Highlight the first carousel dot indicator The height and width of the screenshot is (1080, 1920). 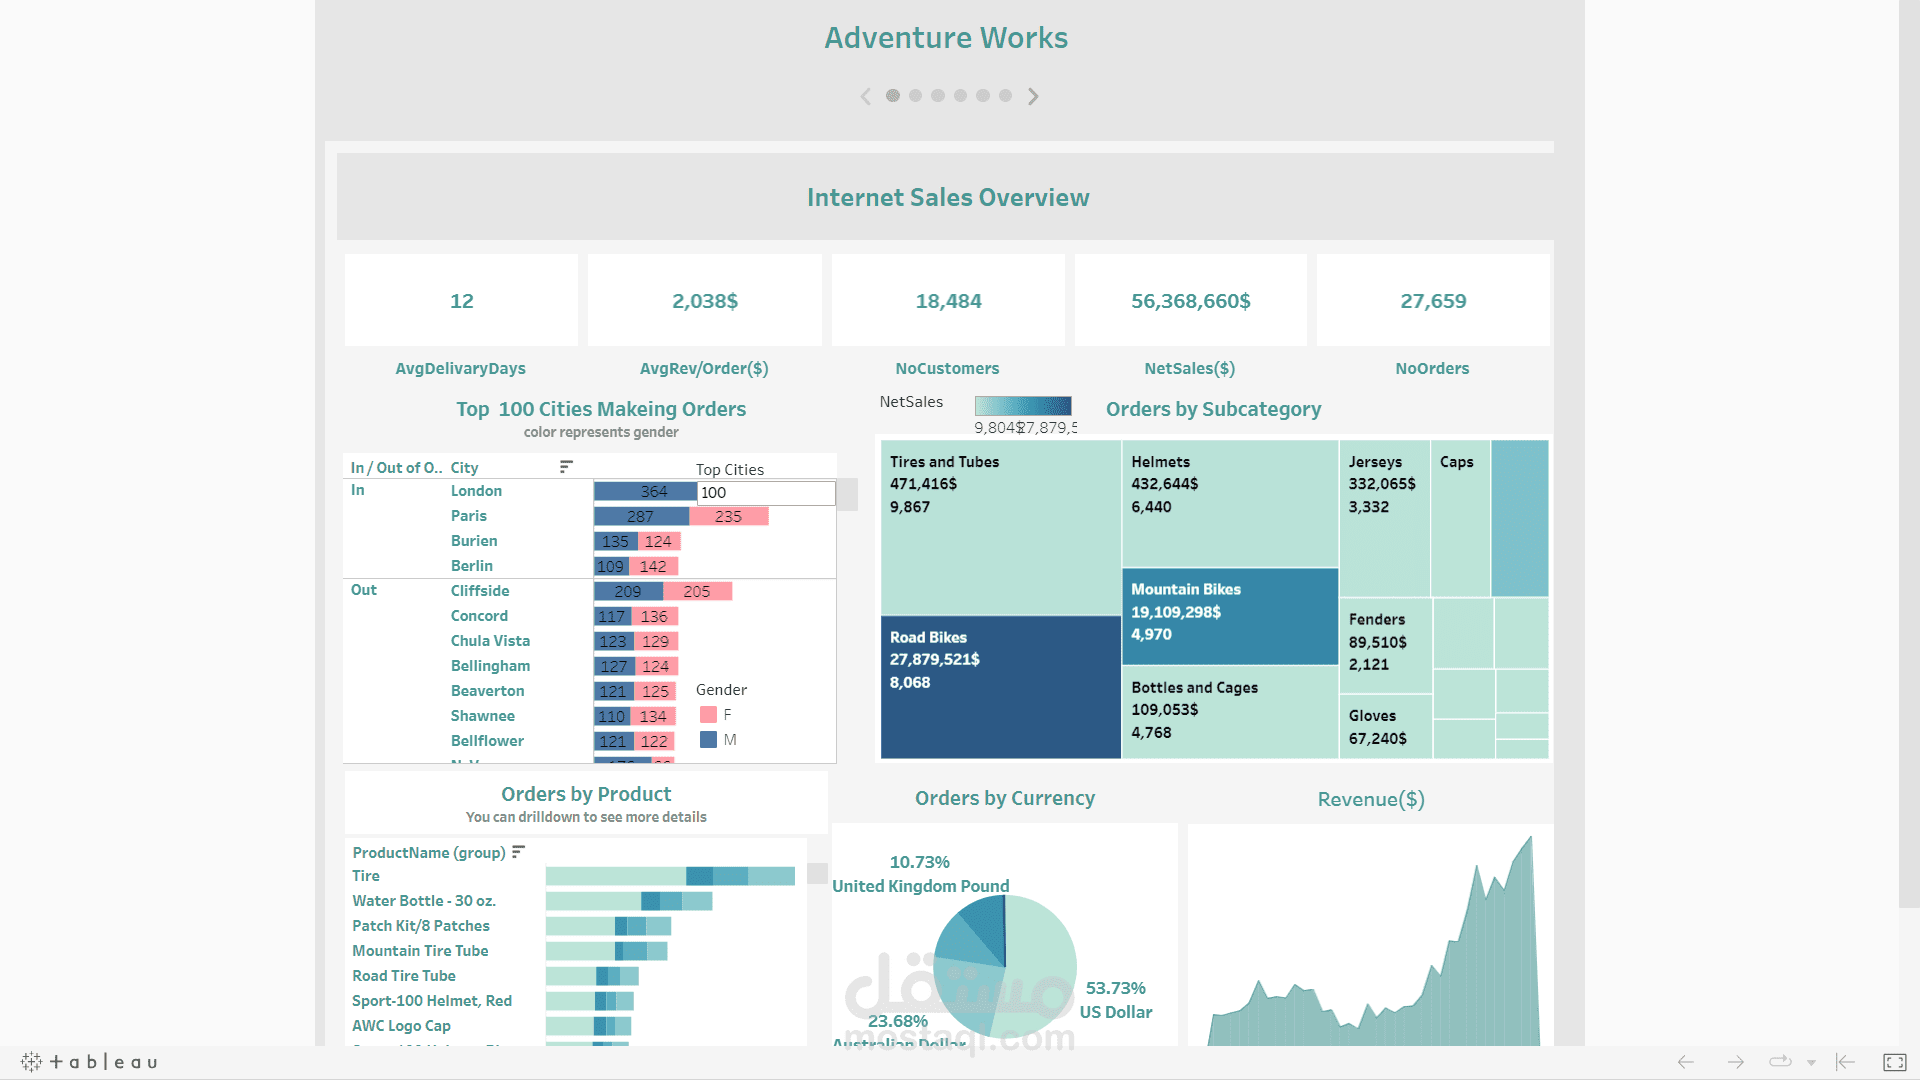coord(892,95)
